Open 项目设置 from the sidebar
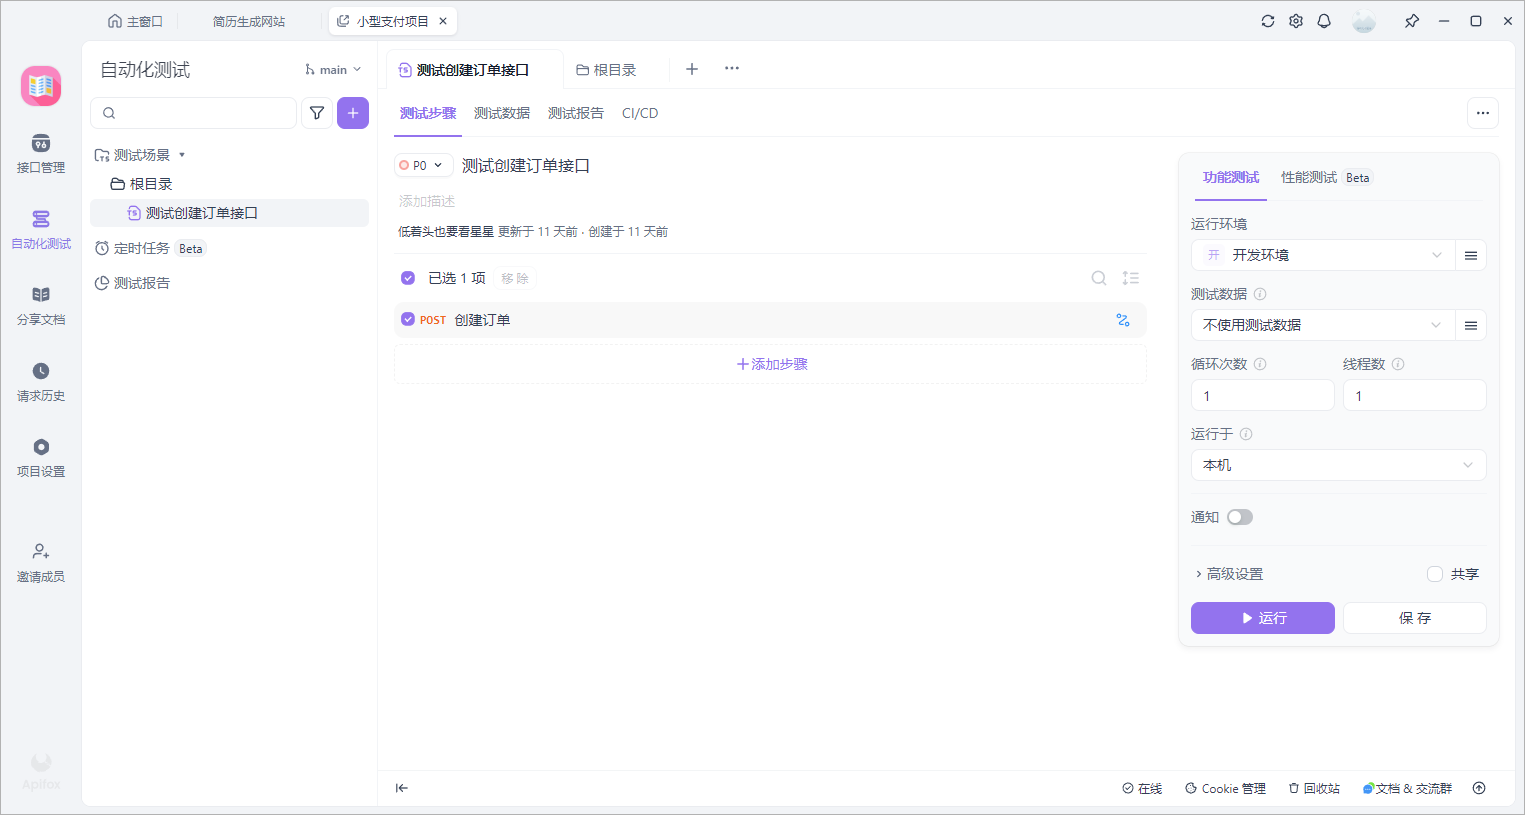This screenshot has width=1525, height=815. (x=40, y=458)
